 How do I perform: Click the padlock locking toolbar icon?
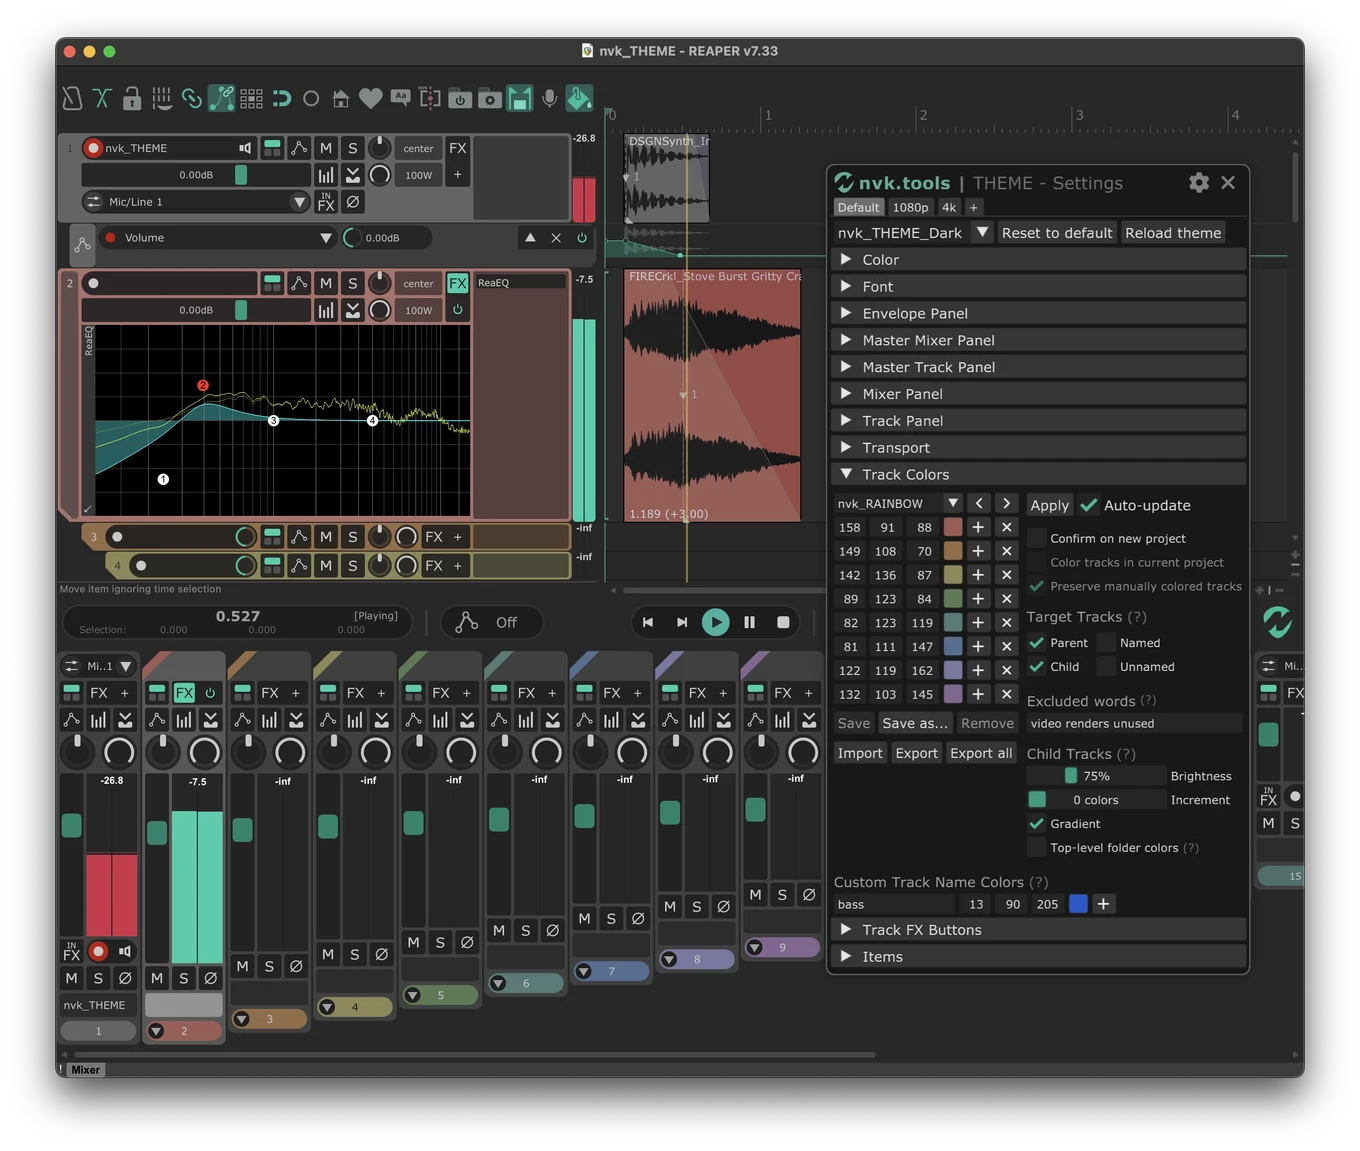coord(131,98)
